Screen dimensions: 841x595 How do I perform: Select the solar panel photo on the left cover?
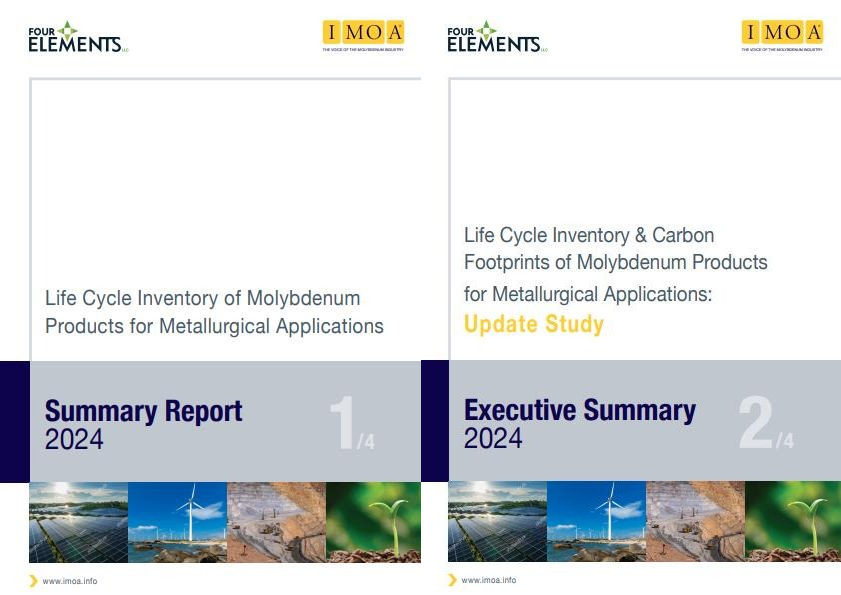click(x=79, y=522)
